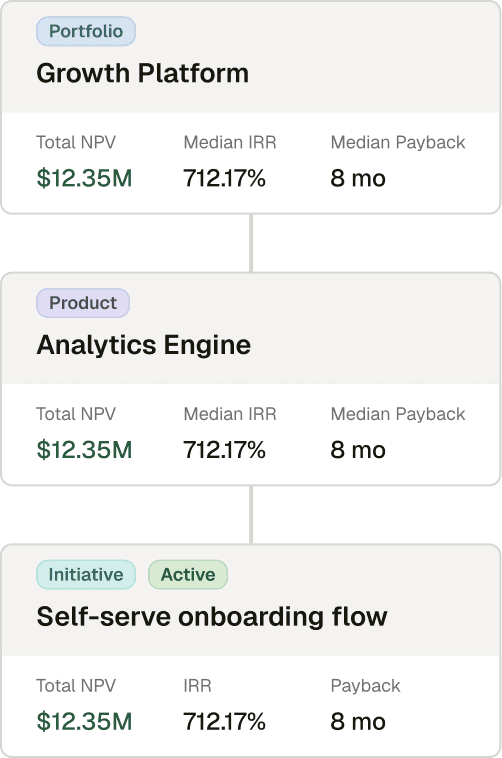Select the Active status badge

click(x=188, y=575)
